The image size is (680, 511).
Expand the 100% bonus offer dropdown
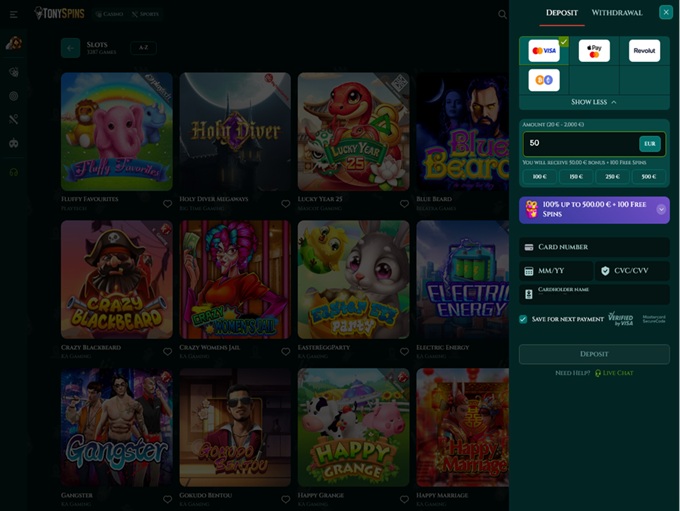pos(661,209)
